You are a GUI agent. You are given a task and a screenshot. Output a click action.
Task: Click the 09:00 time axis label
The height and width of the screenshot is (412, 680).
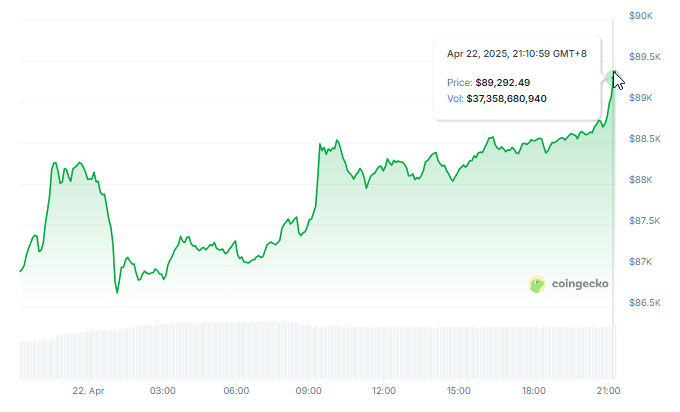310,390
